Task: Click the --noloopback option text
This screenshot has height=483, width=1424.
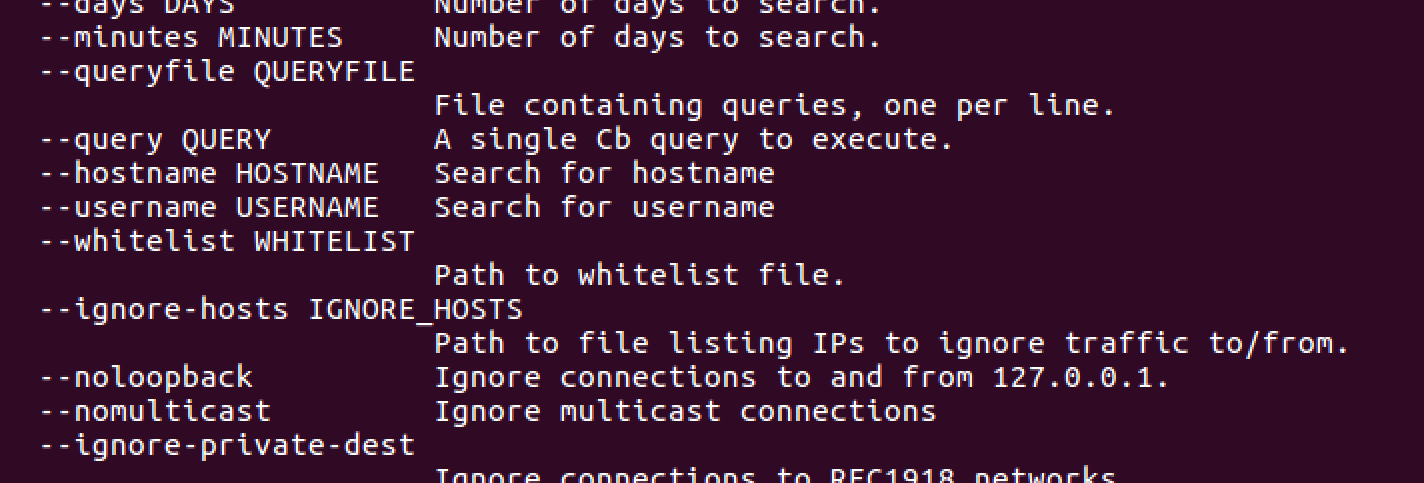Action: [146, 378]
